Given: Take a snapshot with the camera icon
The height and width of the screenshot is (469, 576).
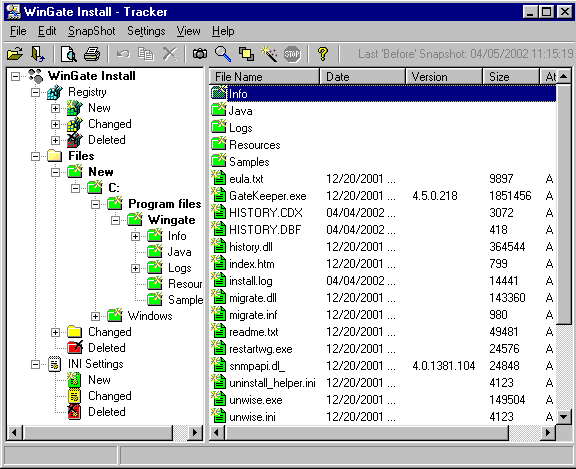Looking at the screenshot, I should click(x=200, y=54).
